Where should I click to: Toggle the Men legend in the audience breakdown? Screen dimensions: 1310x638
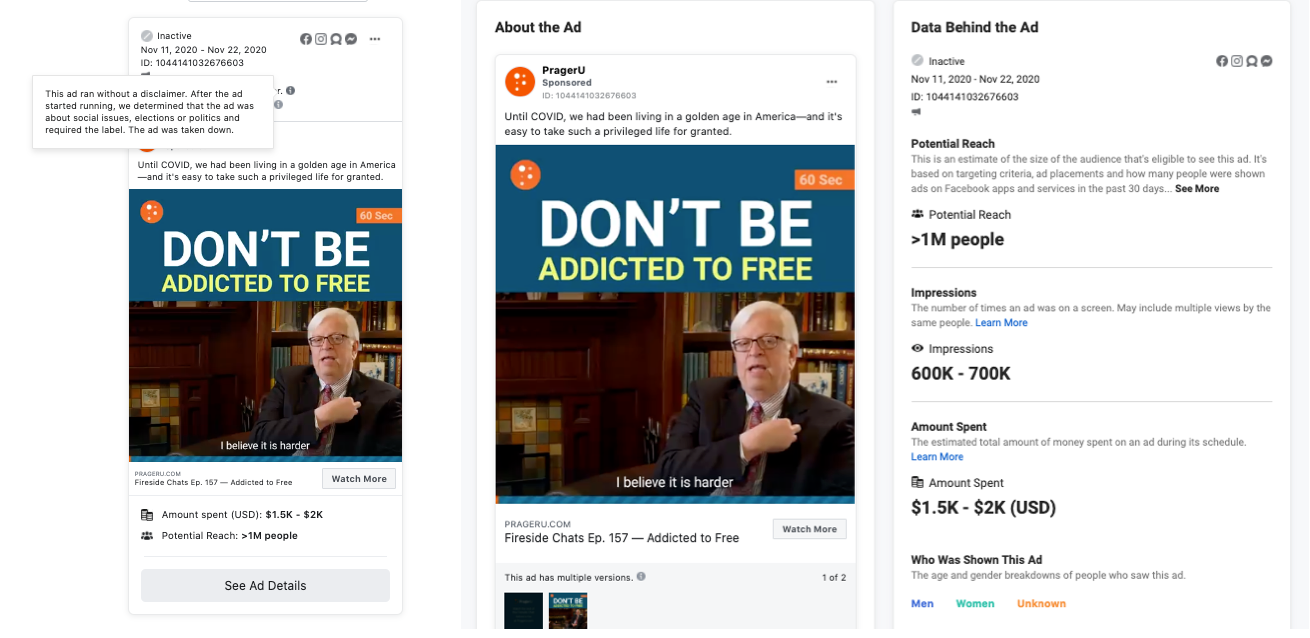922,604
